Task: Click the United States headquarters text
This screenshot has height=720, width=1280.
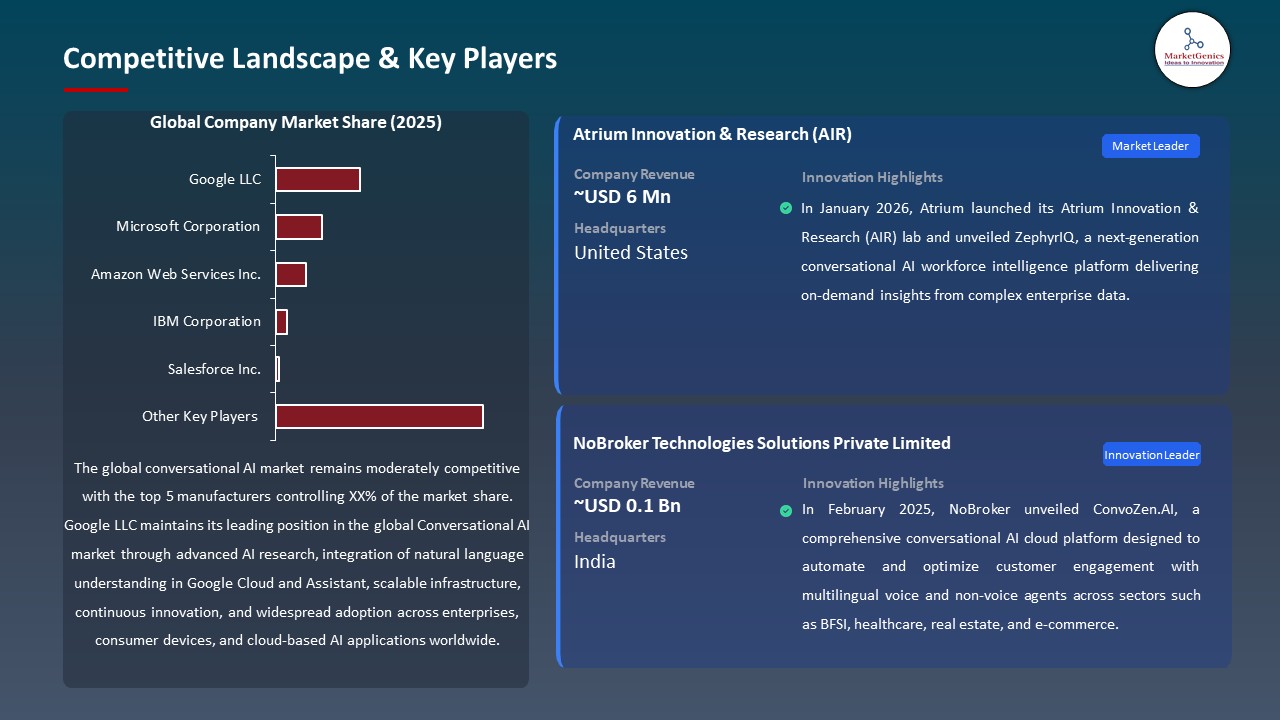Action: tap(630, 252)
